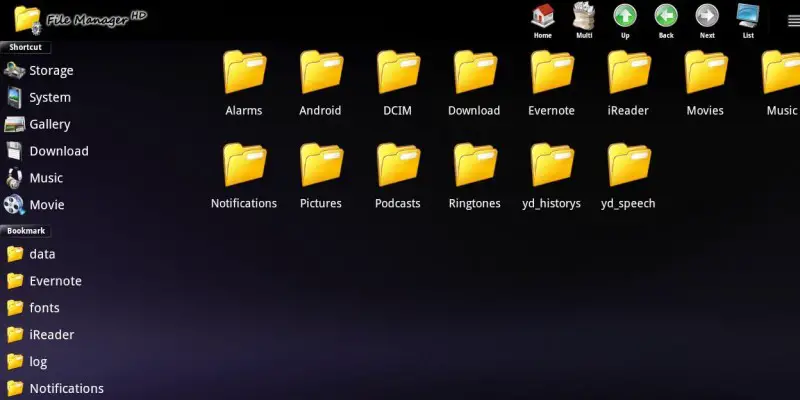Select the Evernote bookmark
Viewport: 800px width, 400px height.
[x=44, y=281]
